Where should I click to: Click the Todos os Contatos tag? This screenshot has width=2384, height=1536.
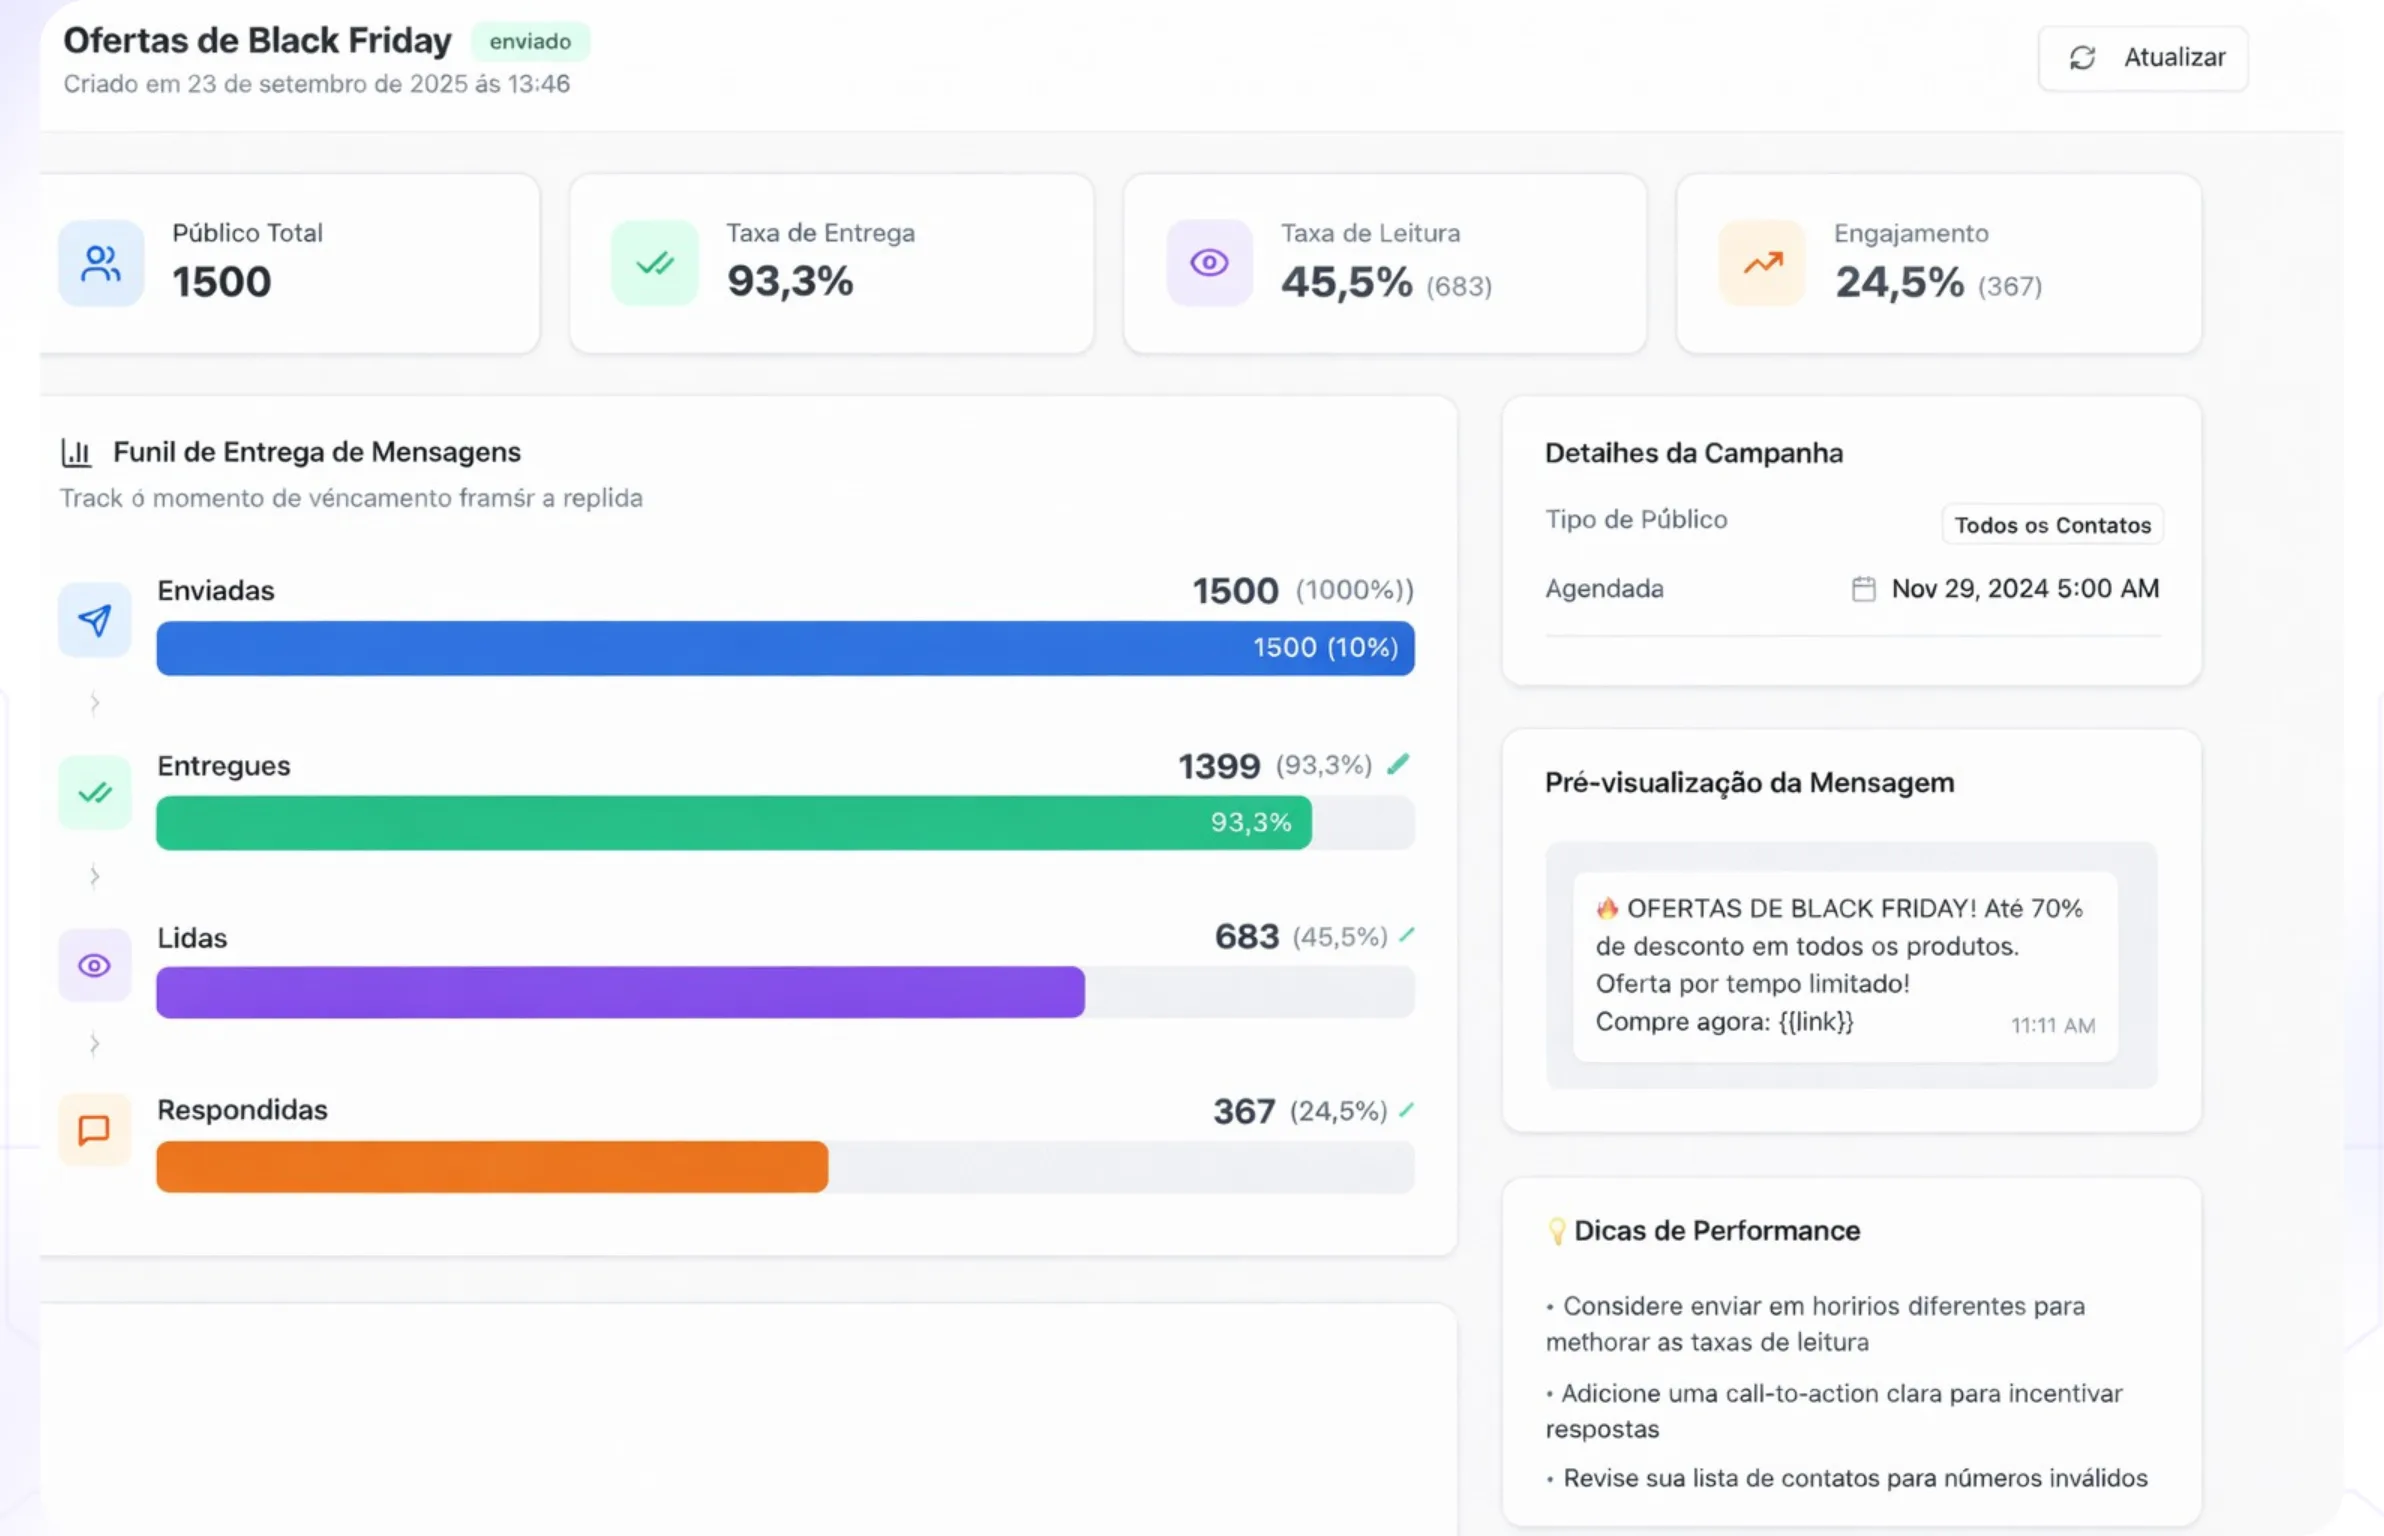point(2053,525)
